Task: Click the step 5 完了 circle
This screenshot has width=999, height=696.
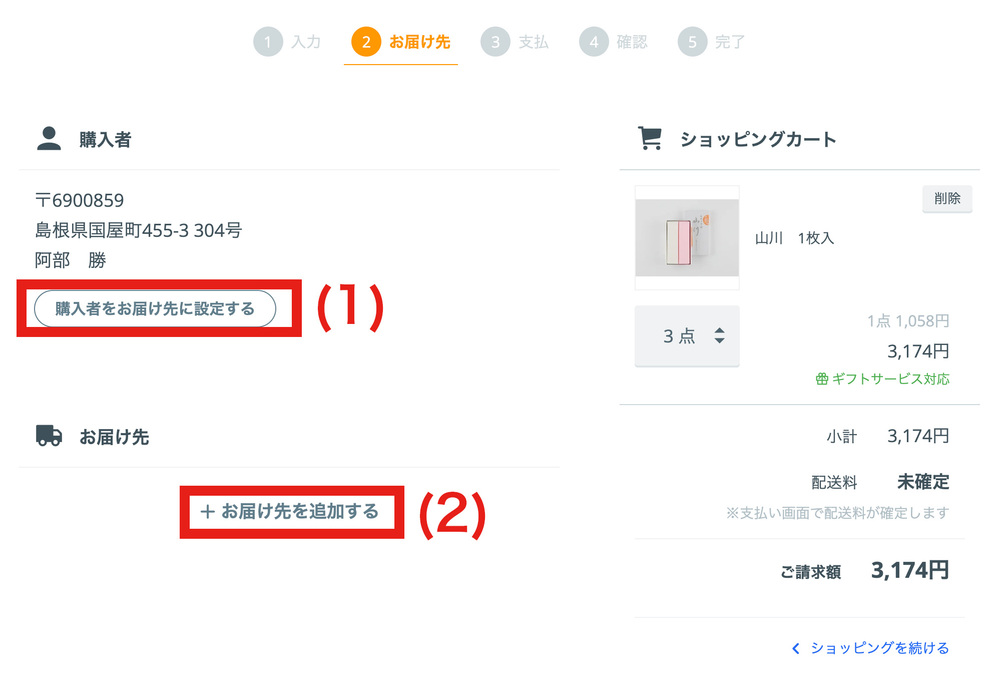Action: click(x=693, y=42)
